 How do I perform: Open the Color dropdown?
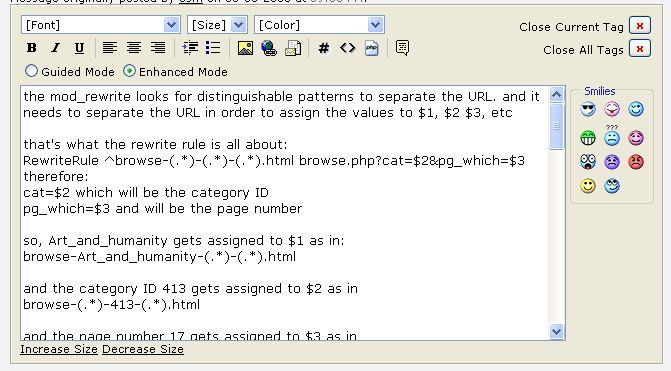[x=319, y=25]
